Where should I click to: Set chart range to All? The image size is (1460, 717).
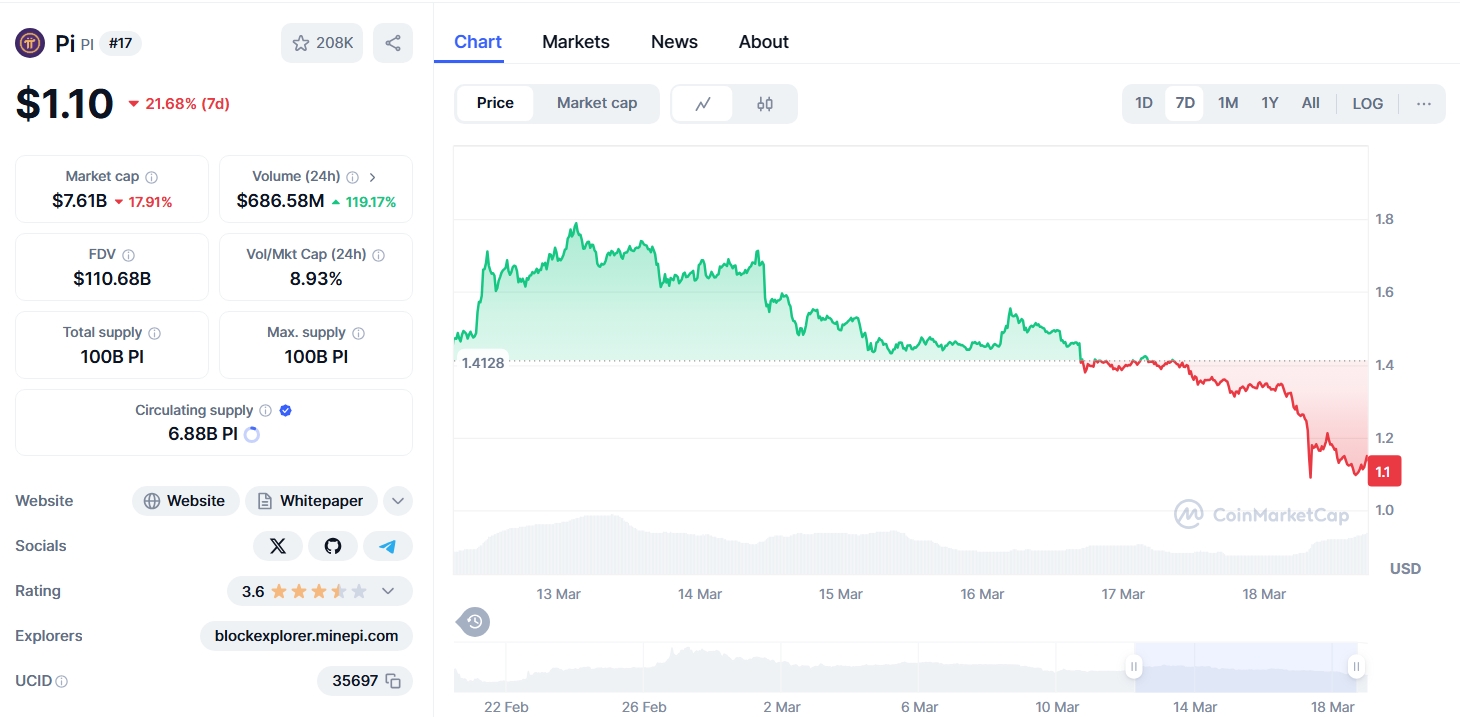point(1311,103)
